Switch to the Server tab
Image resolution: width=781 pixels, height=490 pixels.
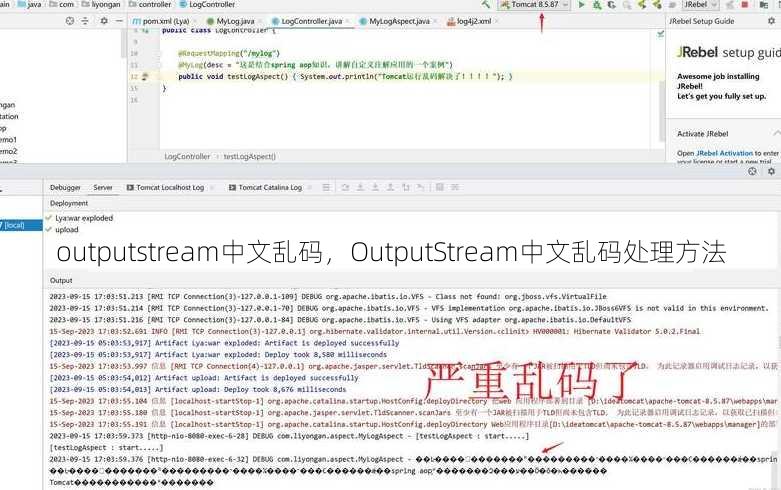point(103,188)
